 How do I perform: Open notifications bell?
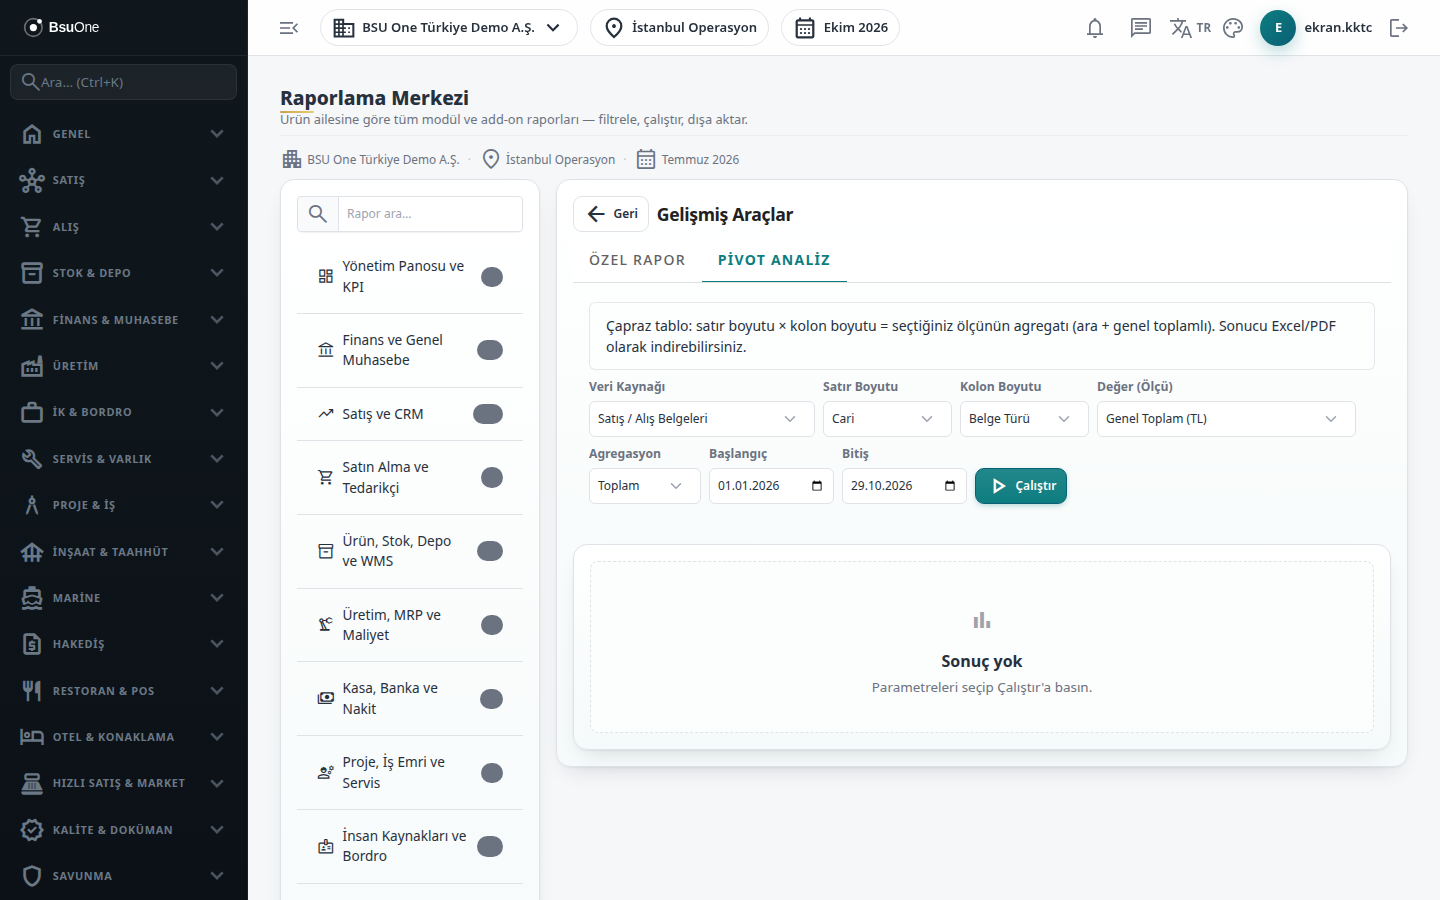pos(1095,28)
